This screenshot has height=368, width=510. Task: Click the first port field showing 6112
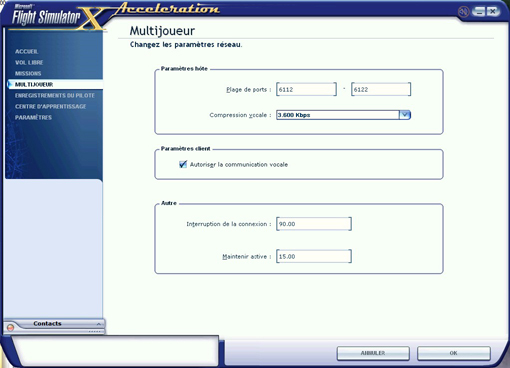pyautogui.click(x=306, y=89)
